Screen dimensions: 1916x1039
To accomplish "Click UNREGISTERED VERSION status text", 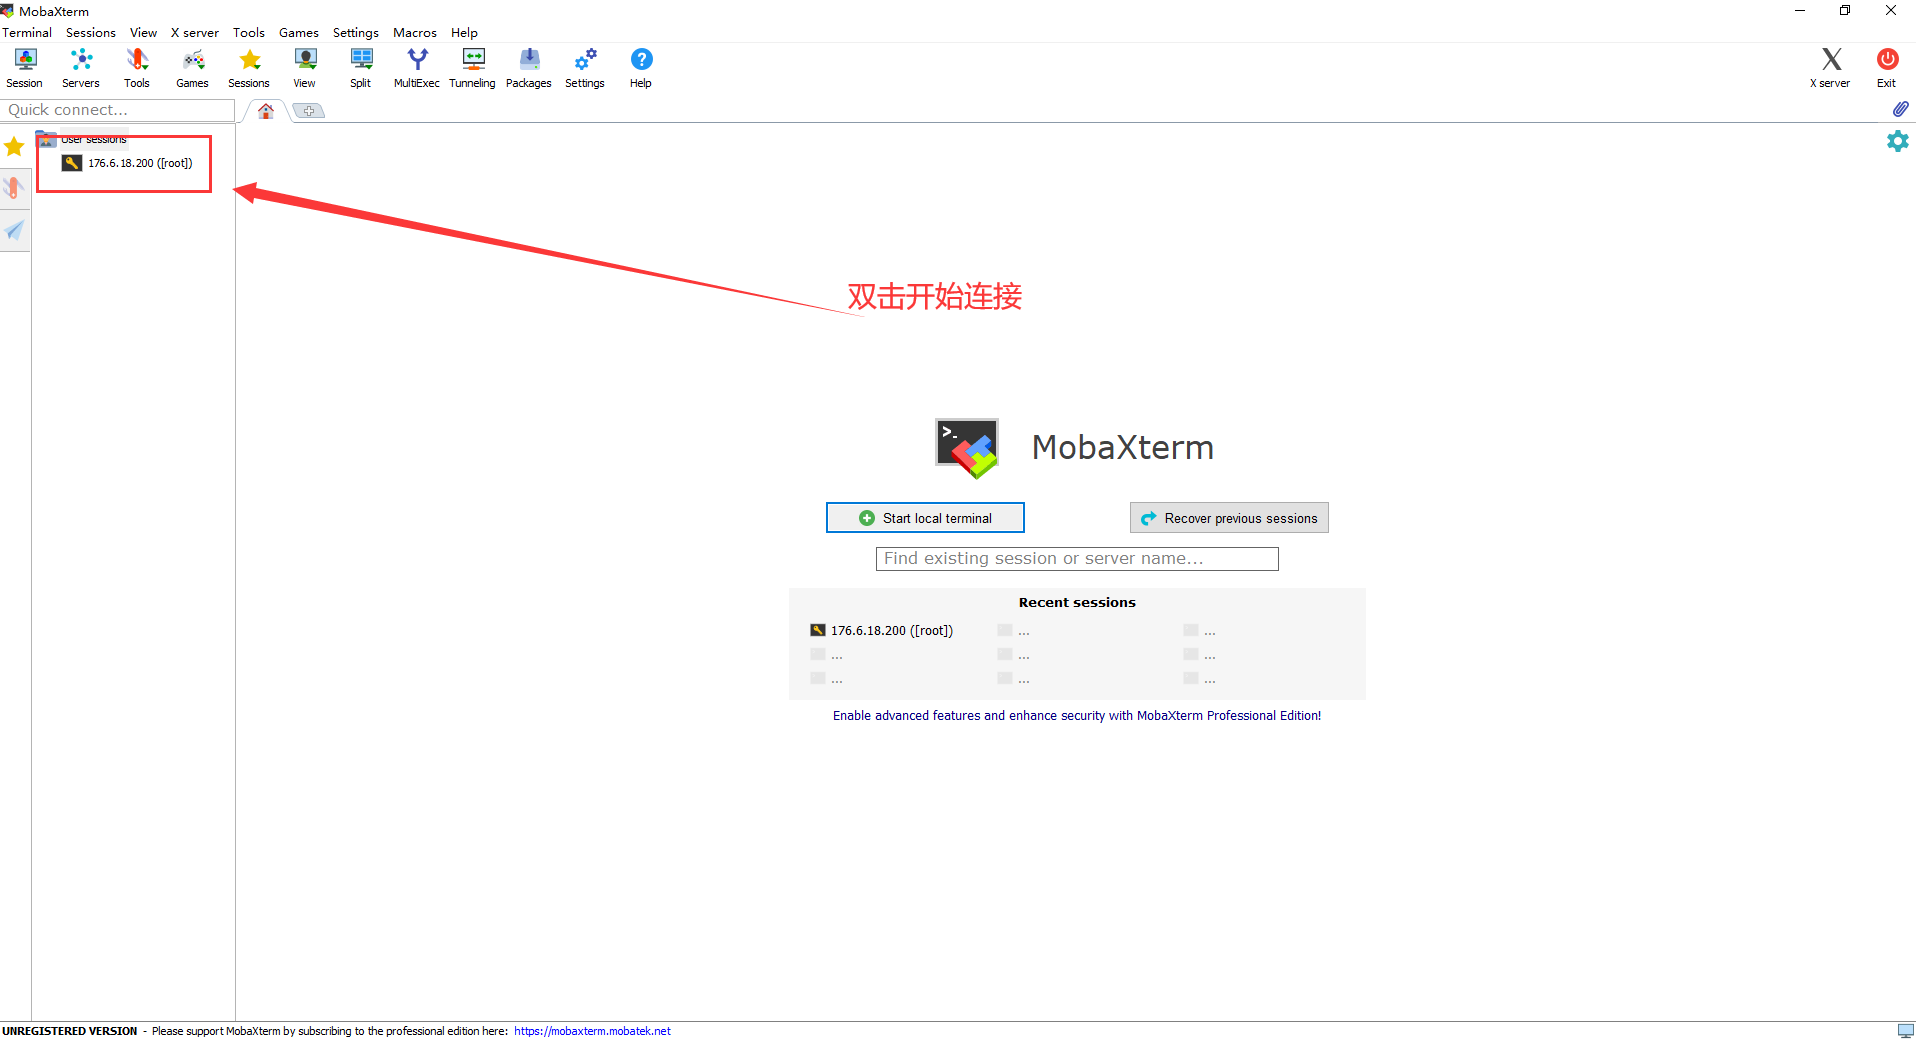I will tap(70, 1031).
